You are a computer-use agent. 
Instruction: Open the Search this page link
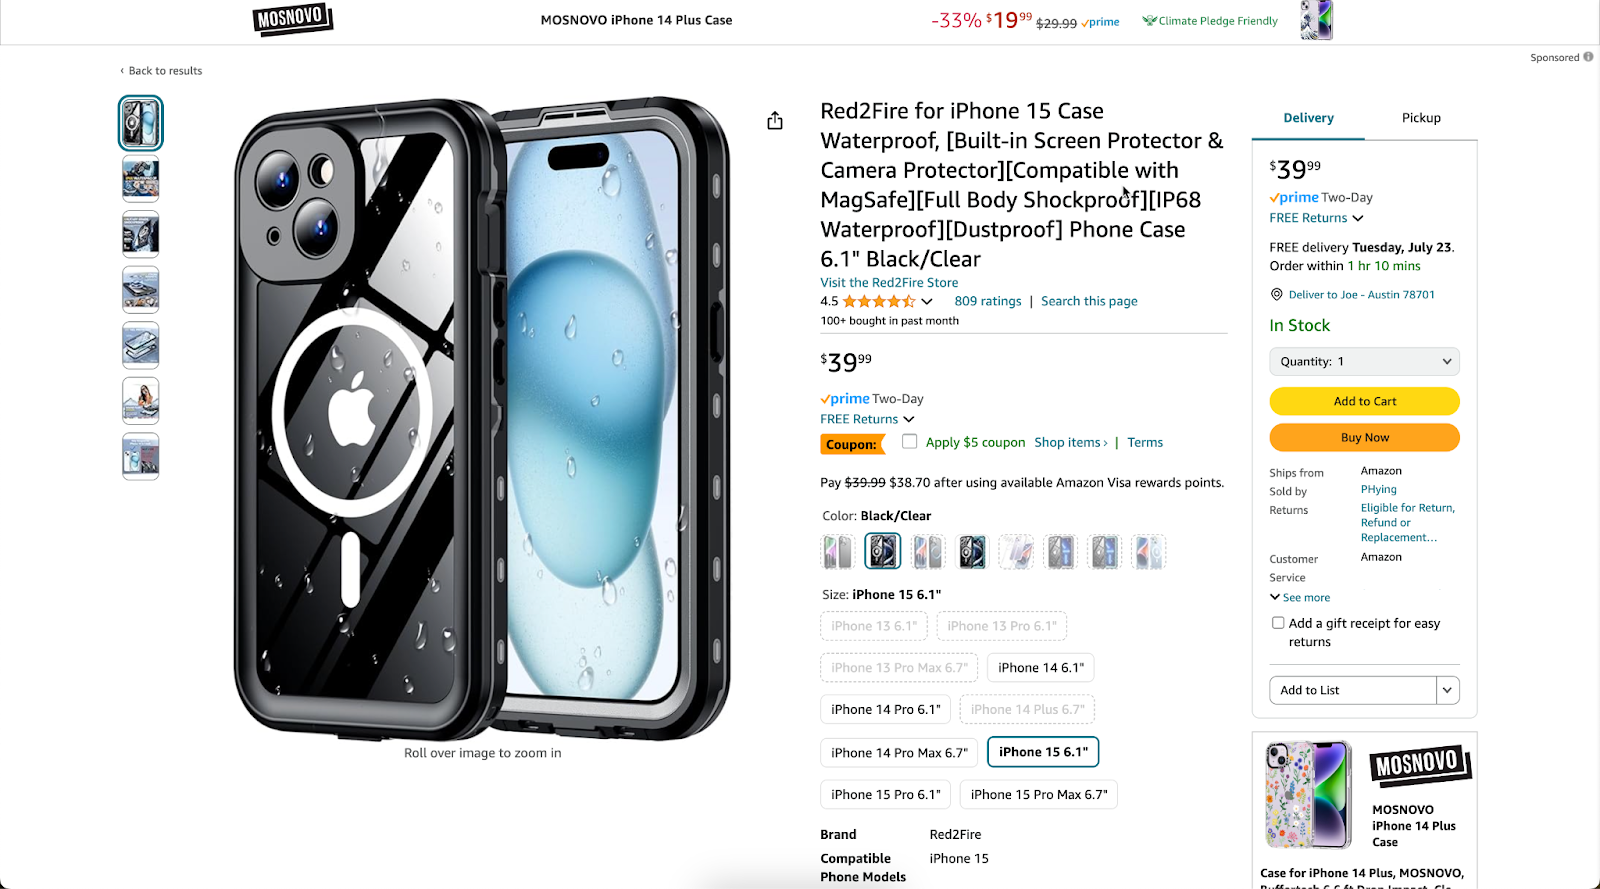click(1089, 300)
